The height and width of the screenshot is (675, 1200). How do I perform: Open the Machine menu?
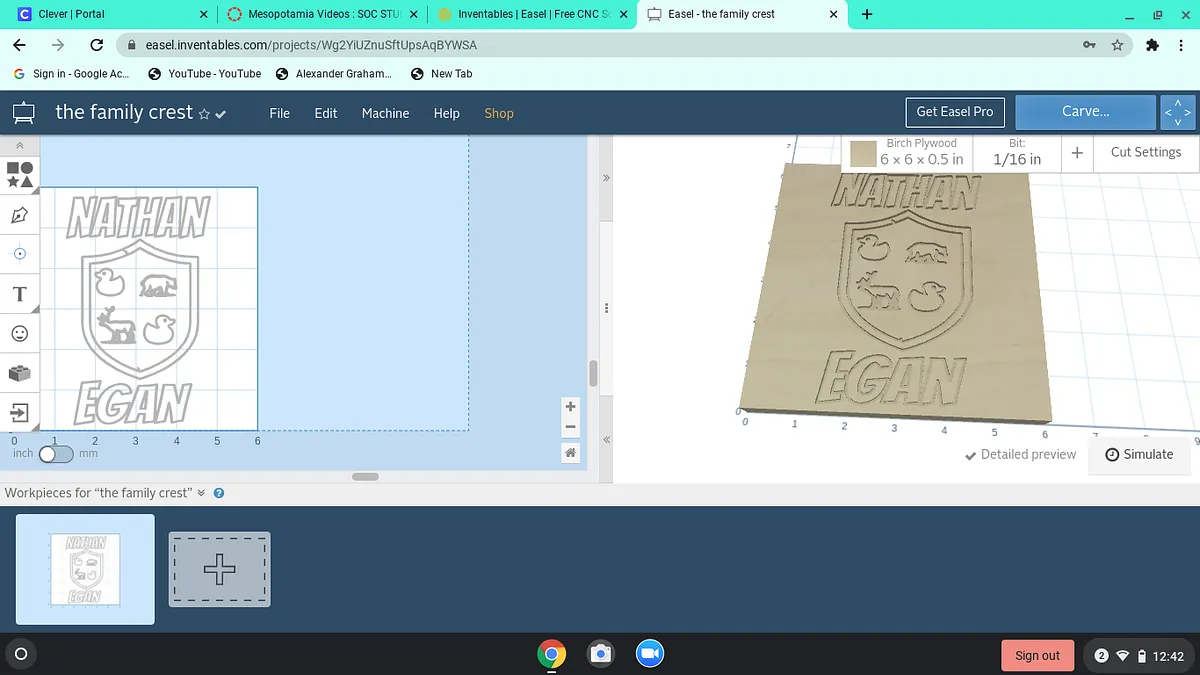coord(385,113)
